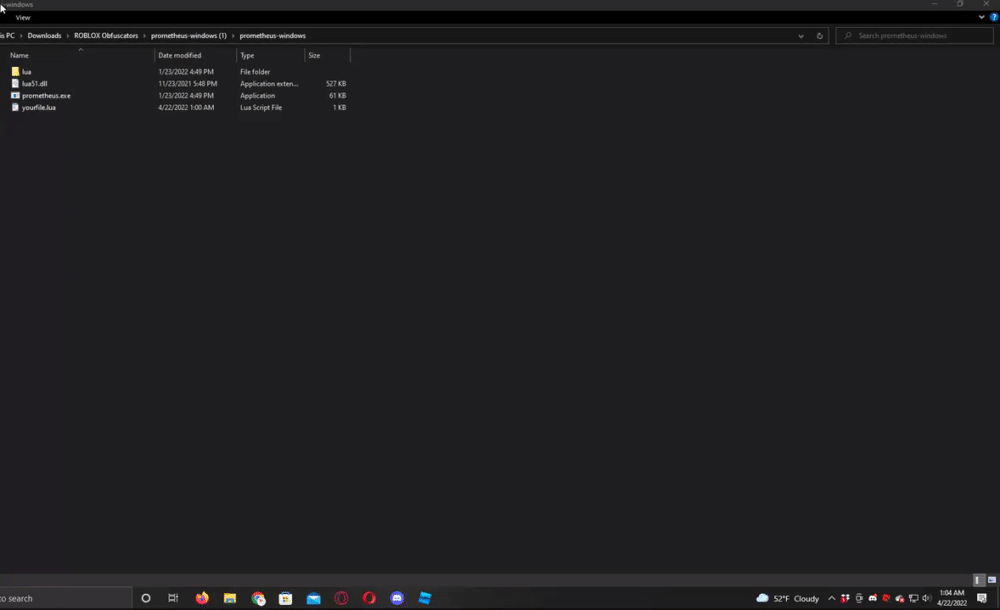
Task: Show hidden system tray icons
Action: click(832, 599)
